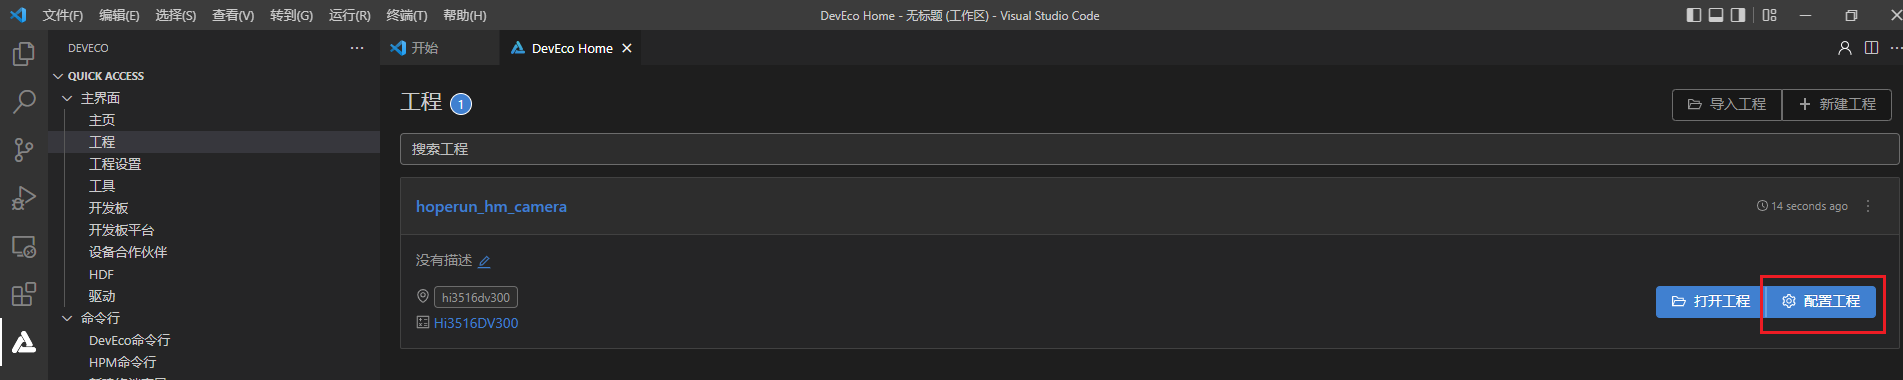The width and height of the screenshot is (1903, 380).
Task: Click the 配置工程 button
Action: pyautogui.click(x=1821, y=301)
